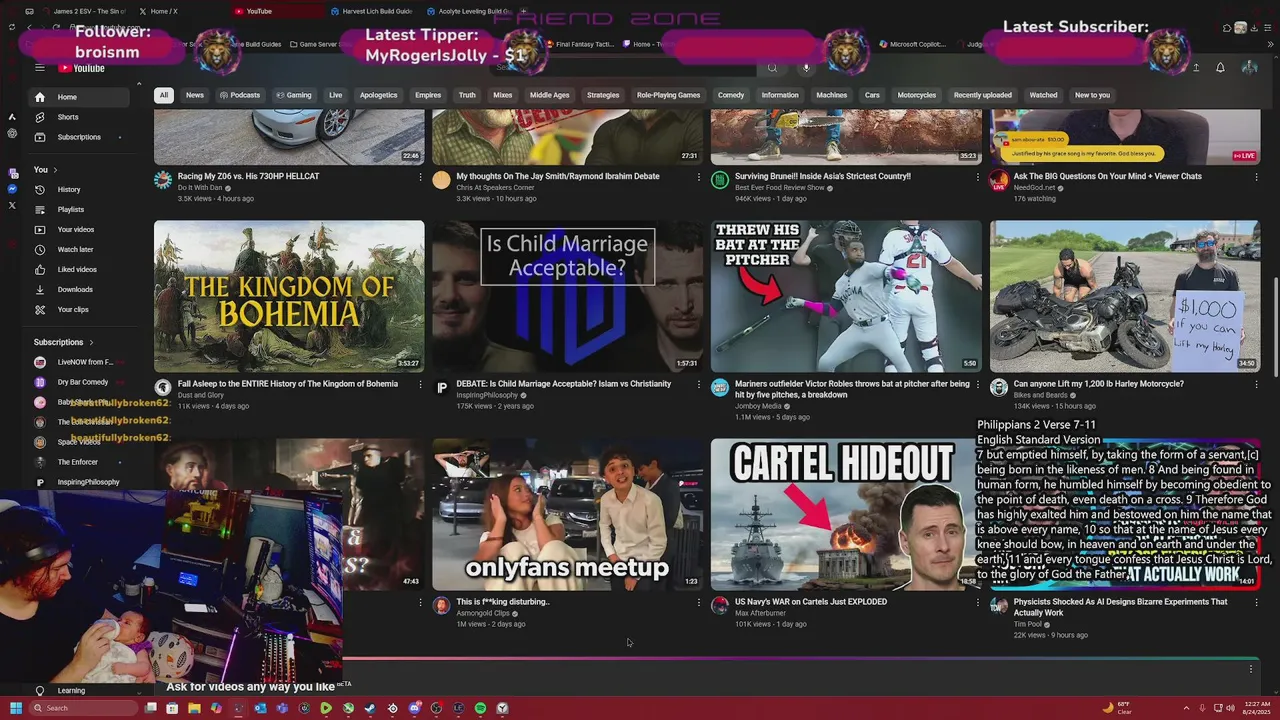Open the Create upload icon in the YouTube header
Viewport: 1280px width, 720px height.
[1195, 68]
